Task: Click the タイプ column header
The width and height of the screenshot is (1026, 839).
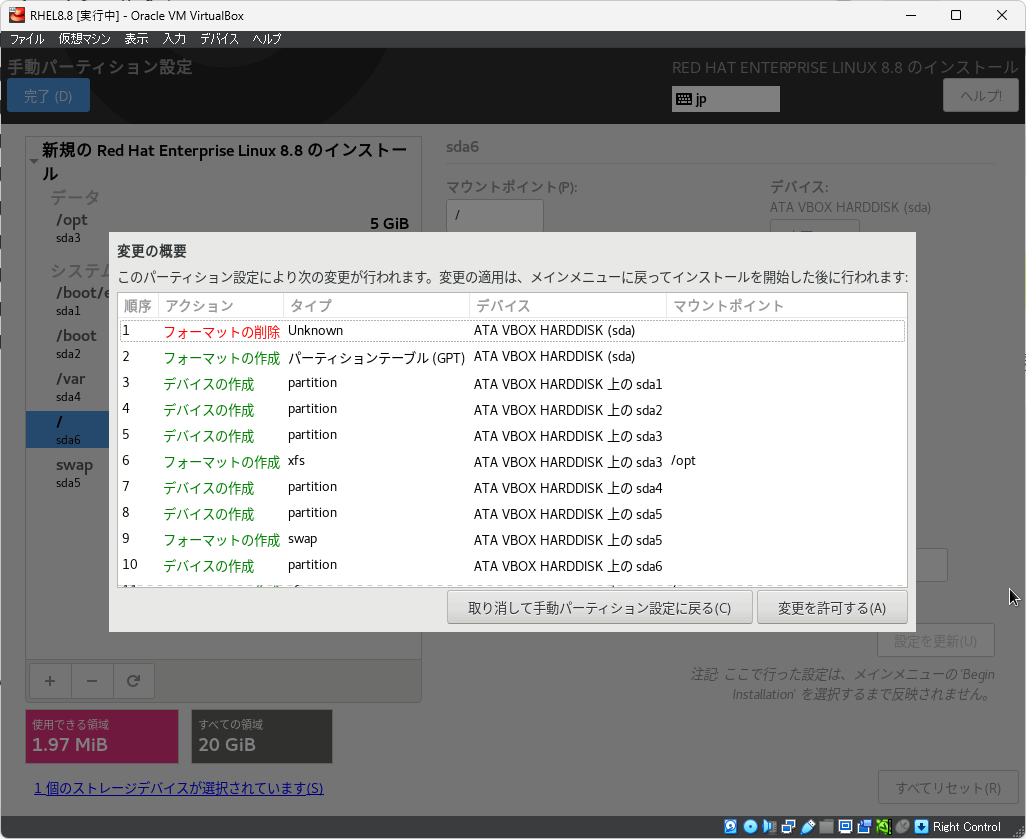Action: click(x=376, y=306)
